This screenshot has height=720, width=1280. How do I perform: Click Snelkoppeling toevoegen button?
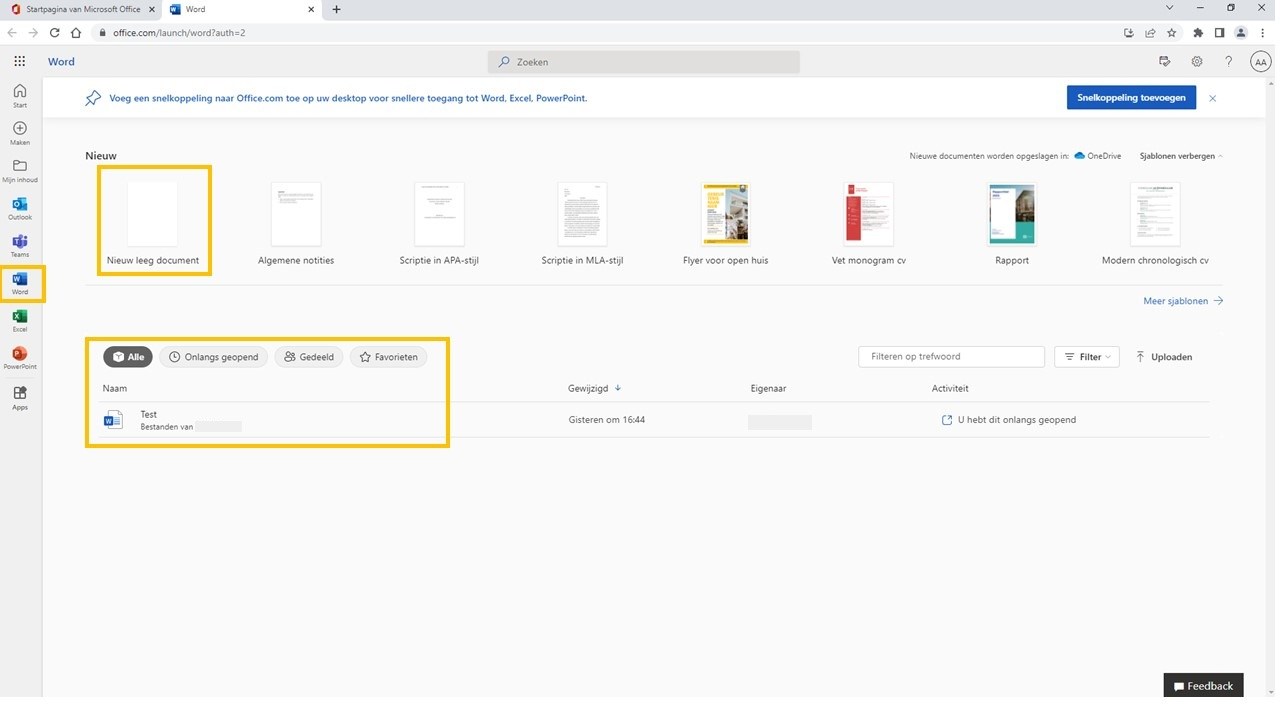1131,98
